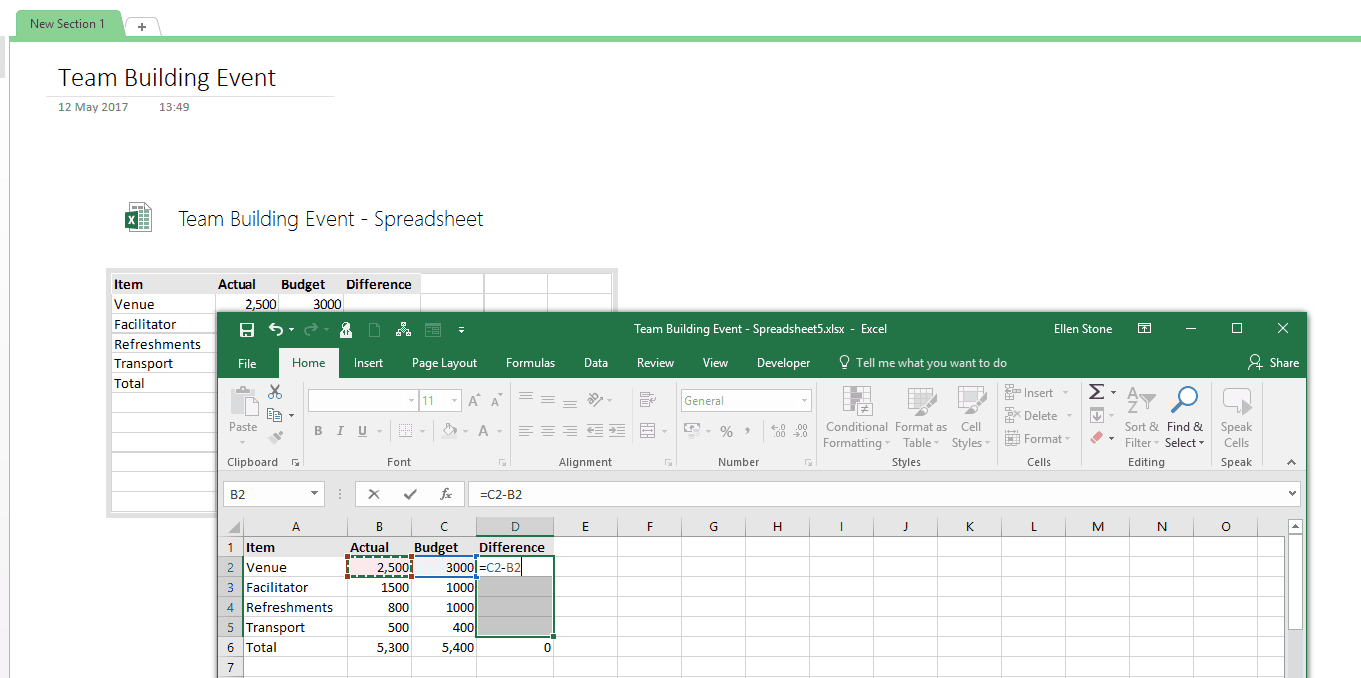Align text to the right
This screenshot has width=1361, height=678.
(569, 431)
